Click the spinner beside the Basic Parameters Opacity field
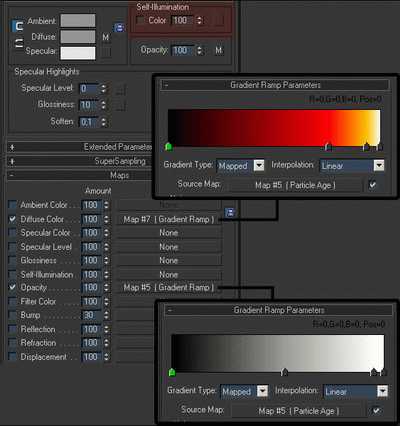400x426 pixels. pyautogui.click(x=199, y=50)
